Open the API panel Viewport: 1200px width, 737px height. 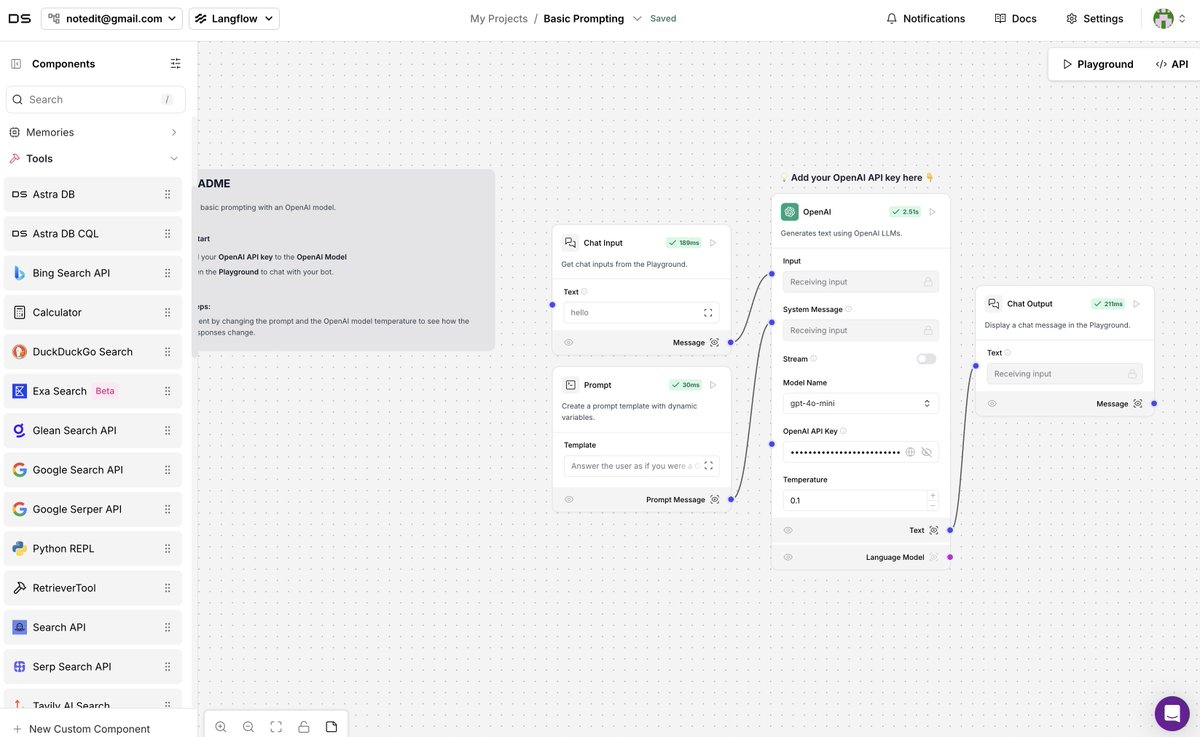(x=1172, y=64)
